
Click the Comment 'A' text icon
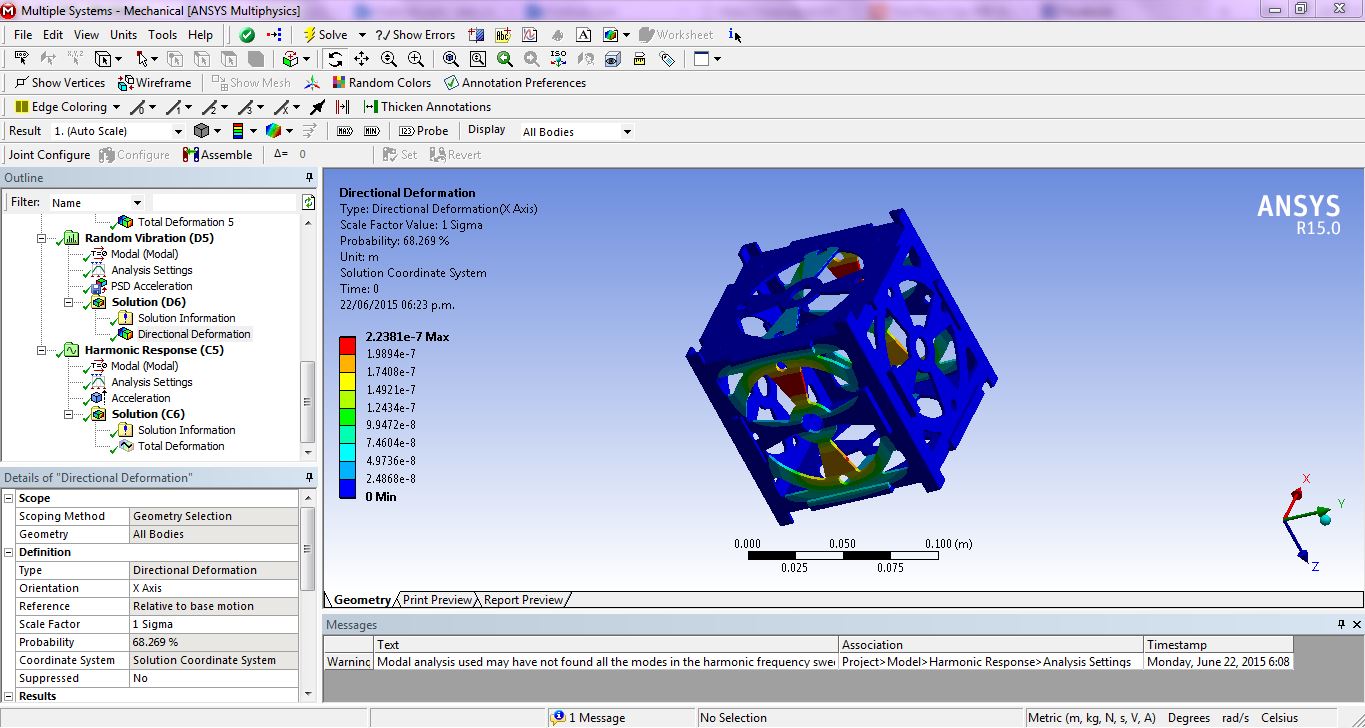(x=584, y=34)
